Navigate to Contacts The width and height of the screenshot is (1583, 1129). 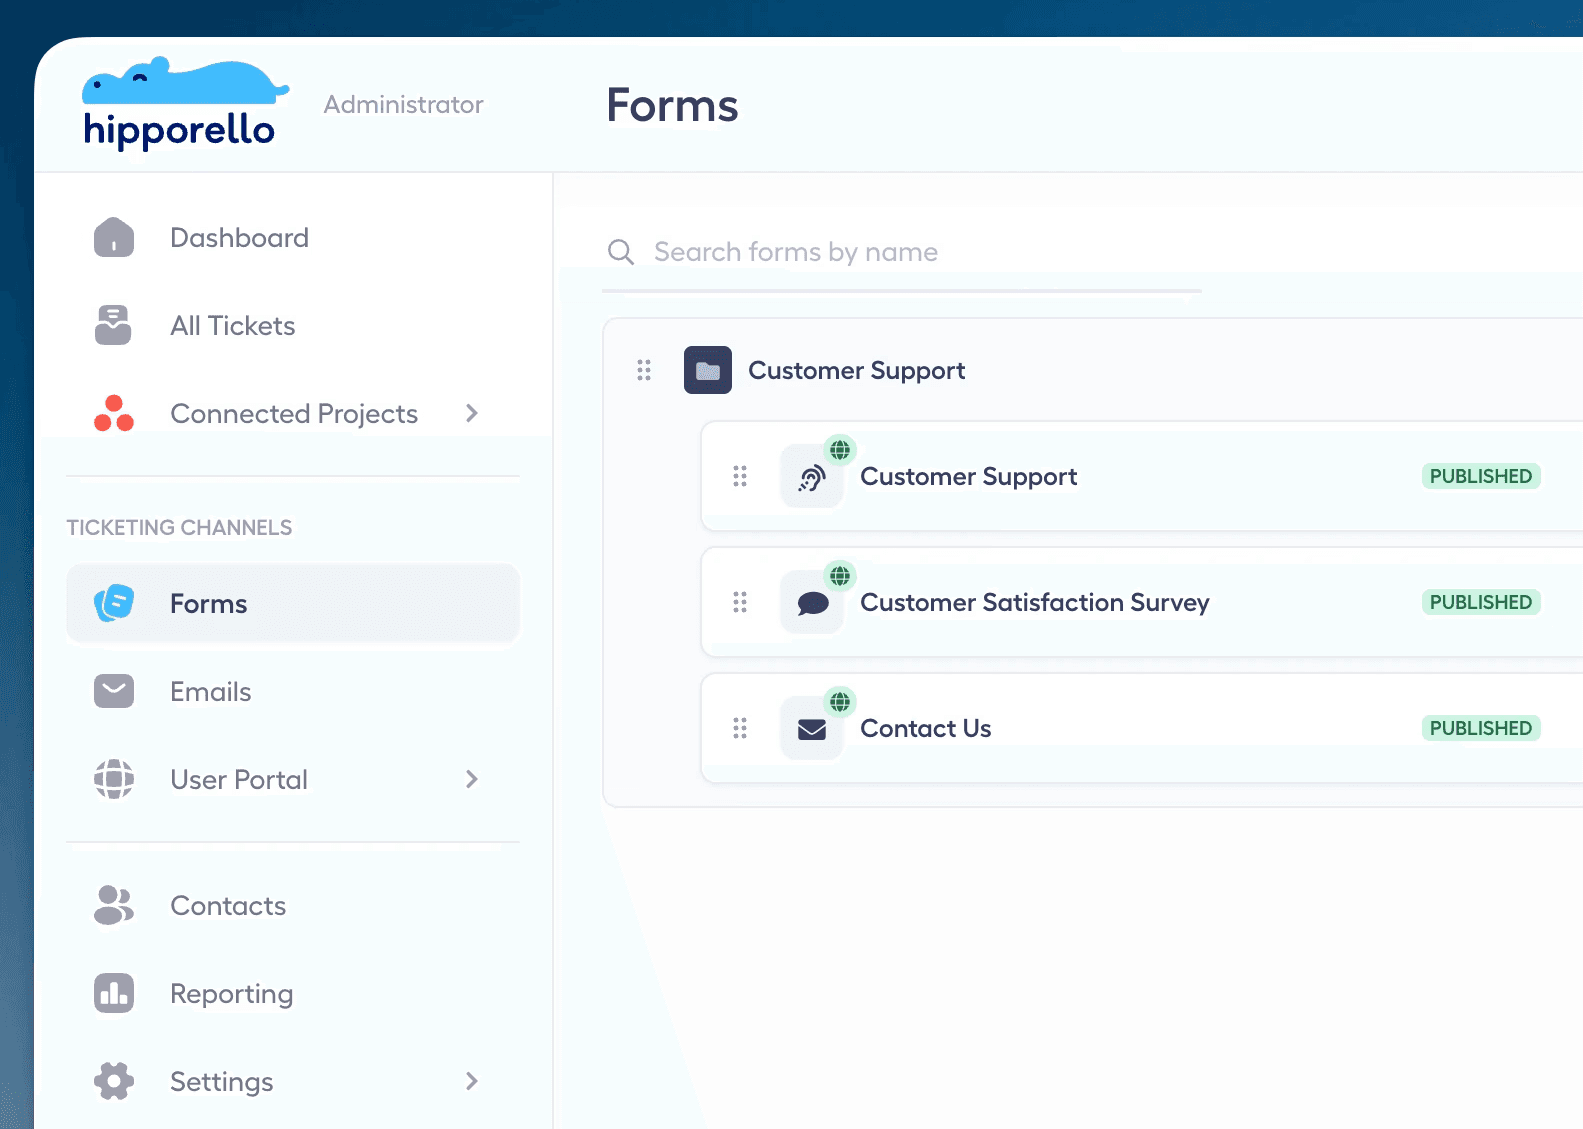[x=293, y=905]
